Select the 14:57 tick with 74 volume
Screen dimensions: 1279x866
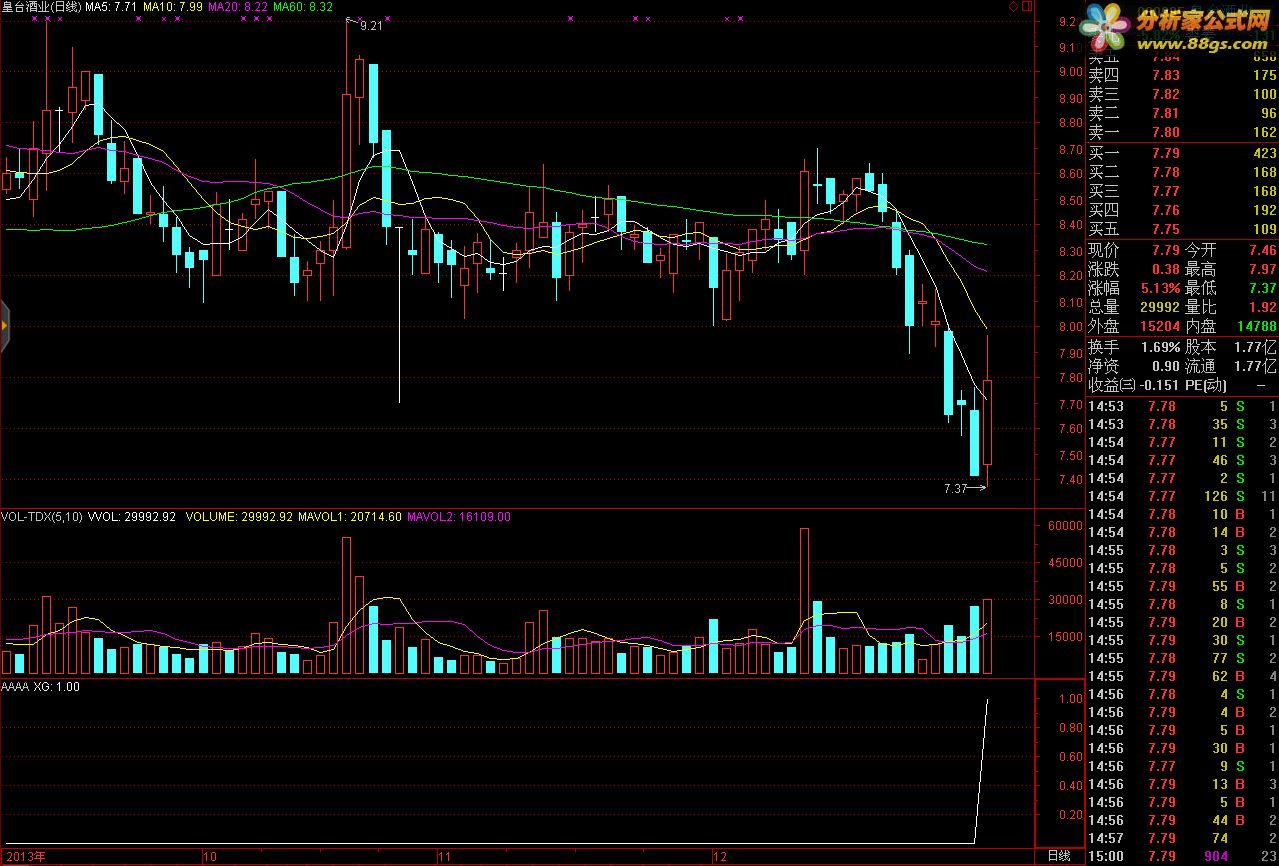(1182, 838)
